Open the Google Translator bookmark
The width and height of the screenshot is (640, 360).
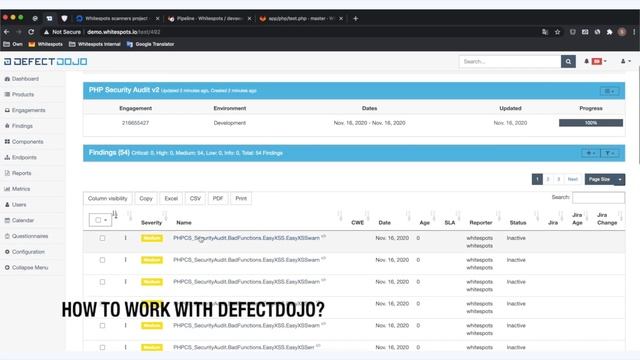pyautogui.click(x=150, y=44)
